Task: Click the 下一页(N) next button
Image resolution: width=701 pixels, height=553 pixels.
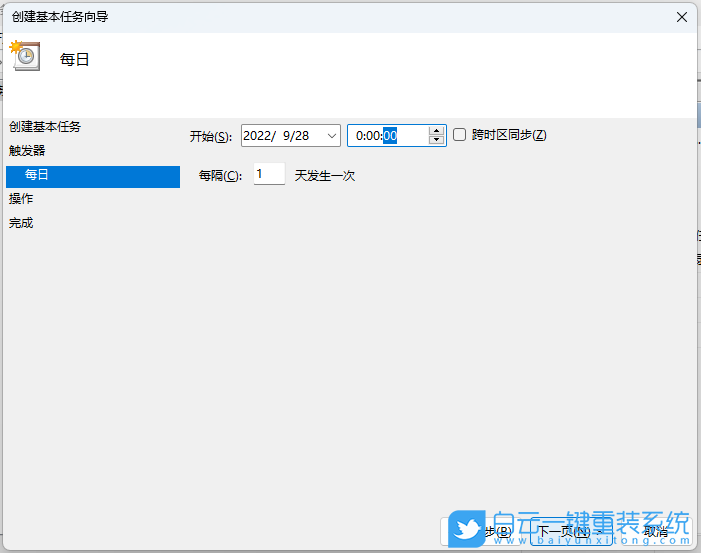Action: point(571,532)
